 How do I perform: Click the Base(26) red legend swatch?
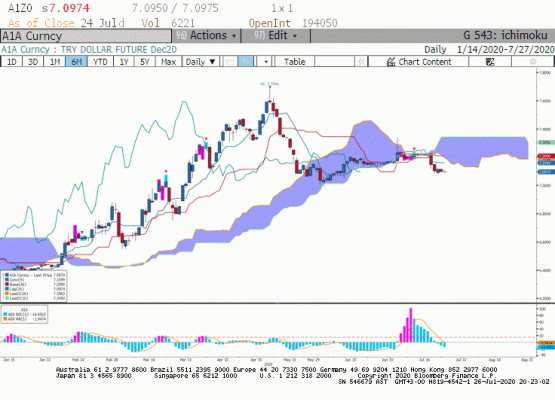pyautogui.click(x=7, y=284)
